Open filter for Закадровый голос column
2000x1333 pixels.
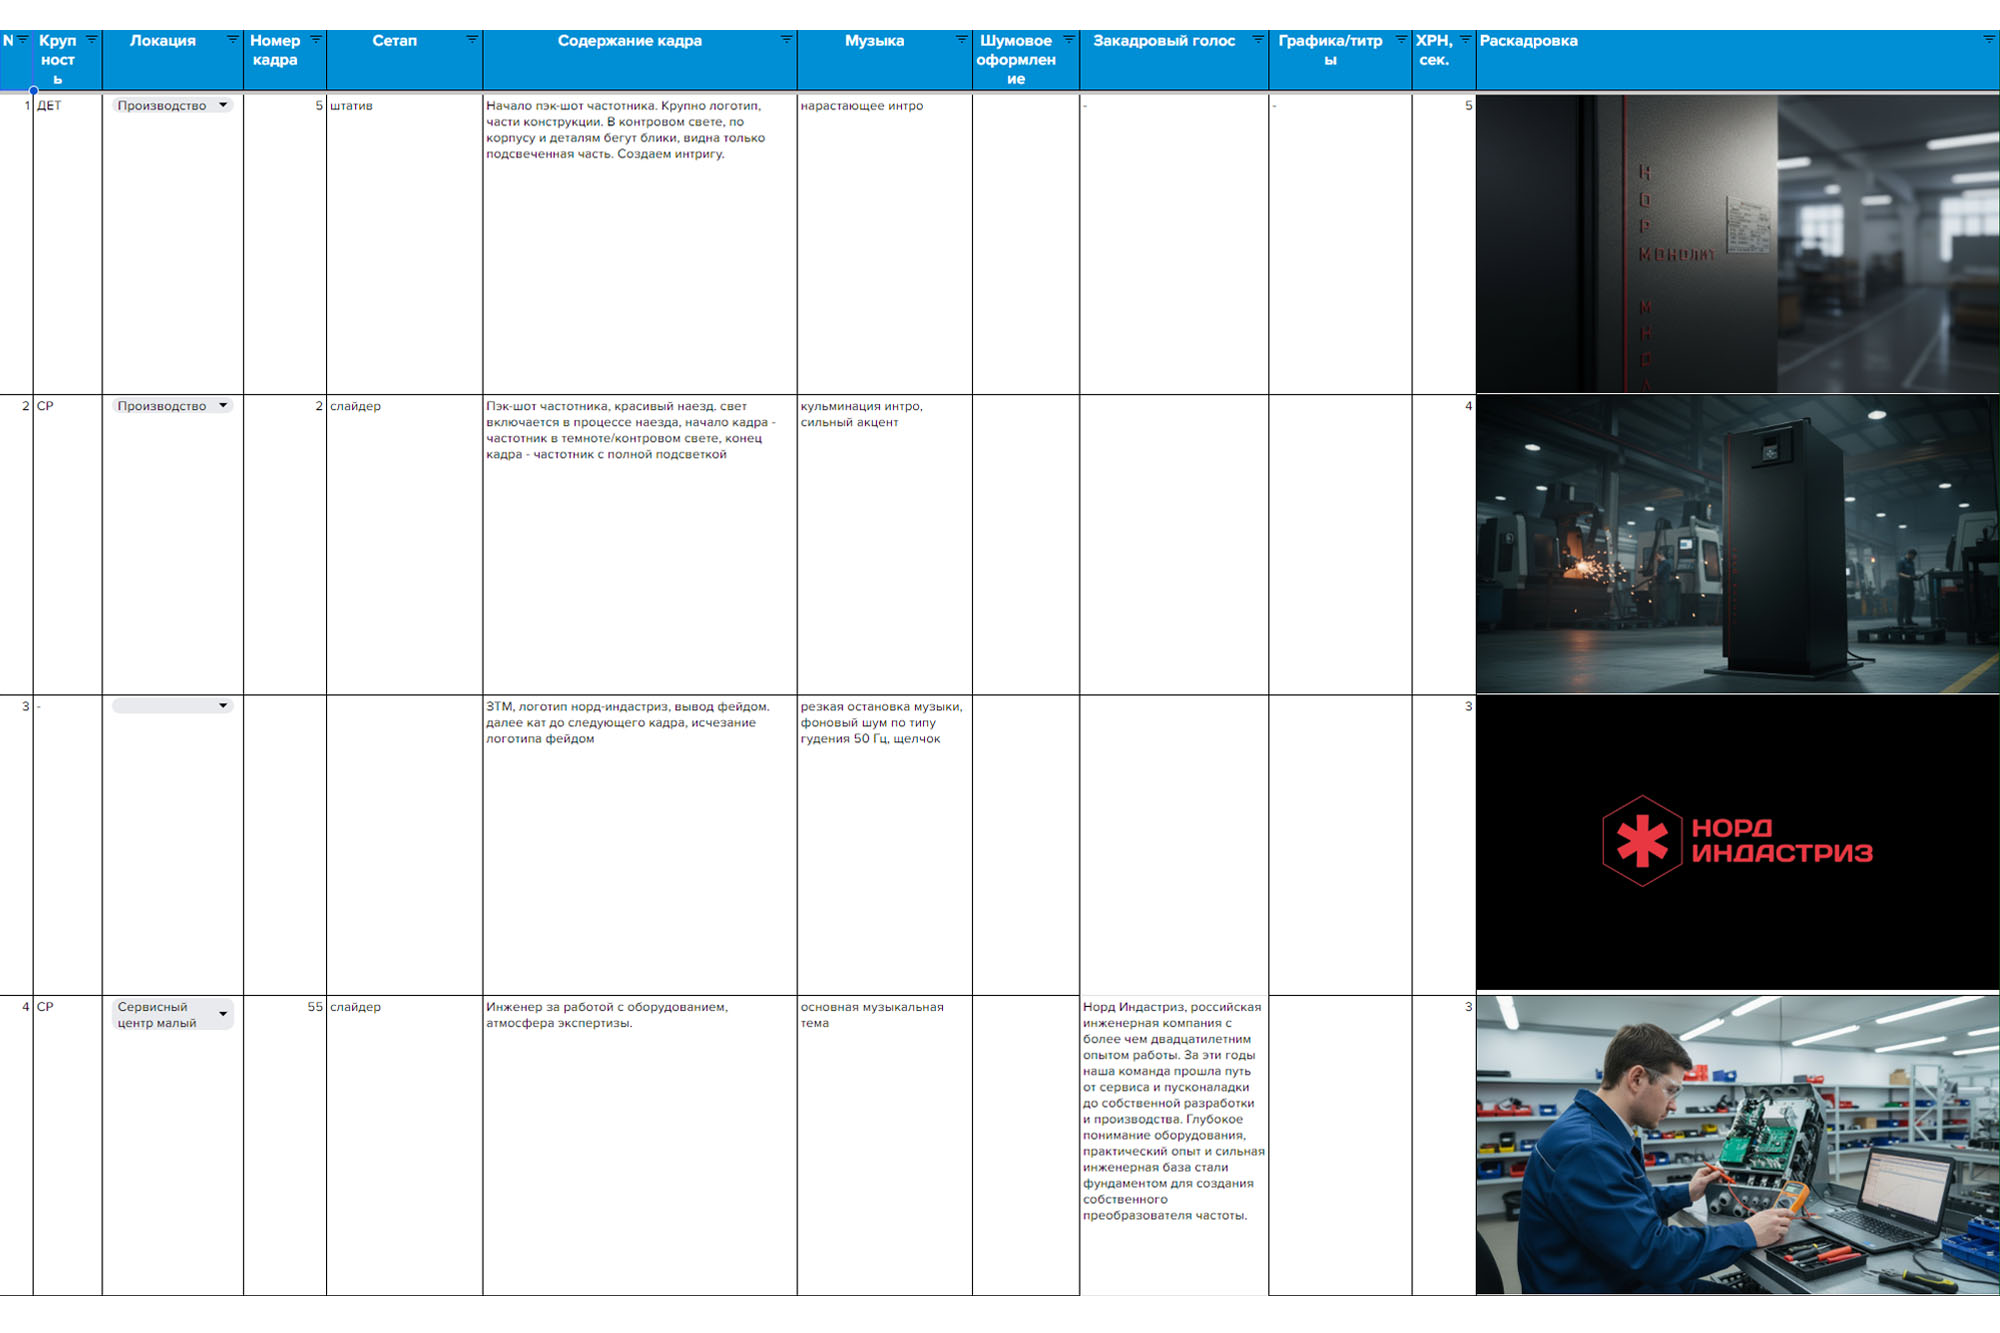(1258, 40)
